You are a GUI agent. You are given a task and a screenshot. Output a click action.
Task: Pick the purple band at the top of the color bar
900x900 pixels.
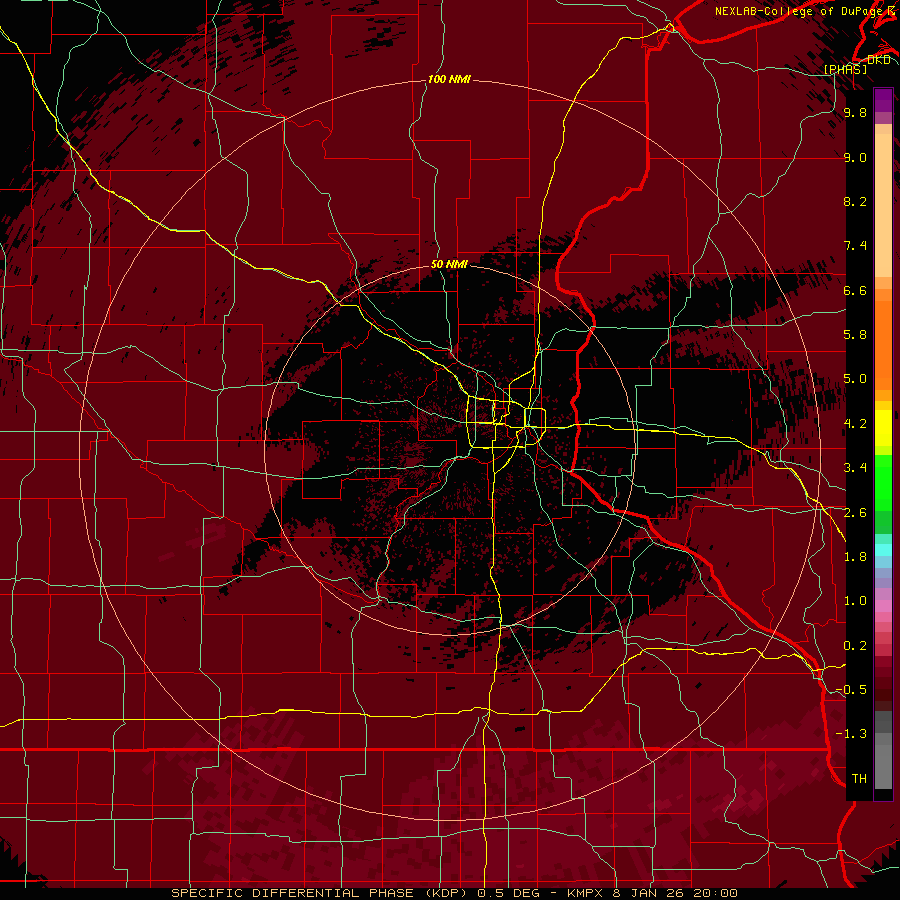pyautogui.click(x=883, y=101)
